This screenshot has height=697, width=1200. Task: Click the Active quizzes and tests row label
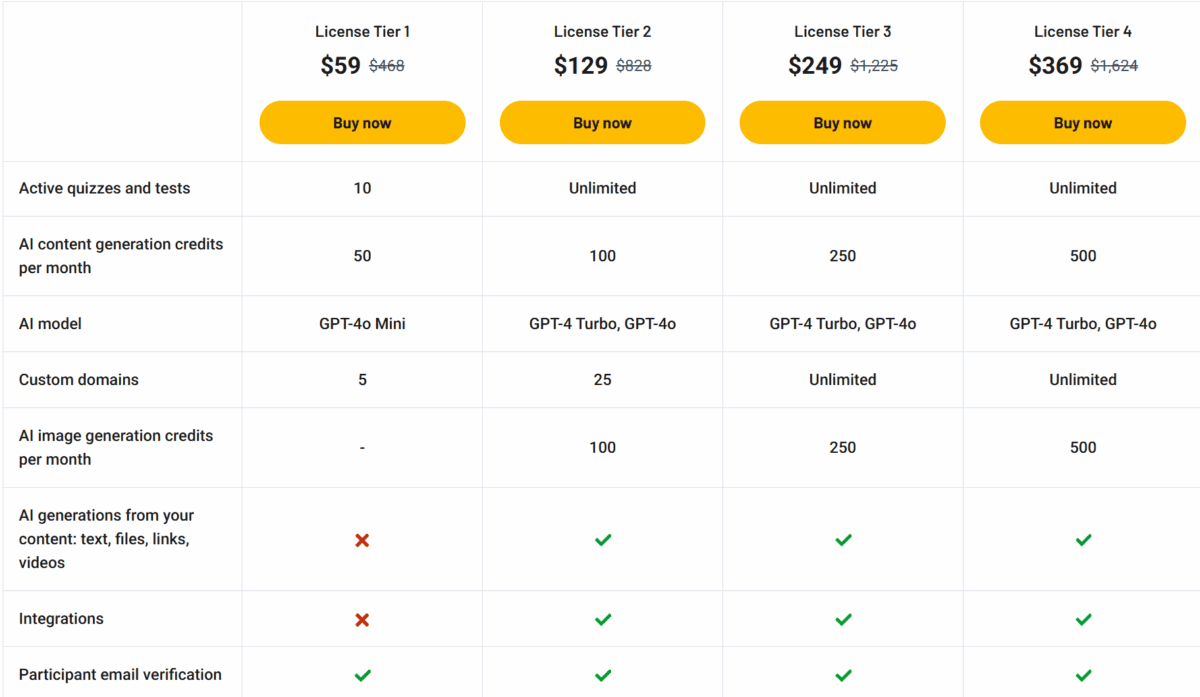[104, 188]
